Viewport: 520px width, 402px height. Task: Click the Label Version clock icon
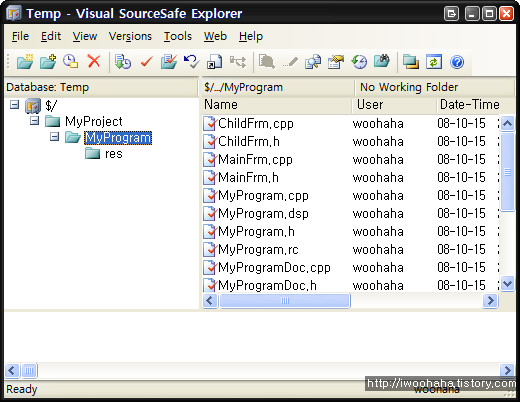click(71, 62)
